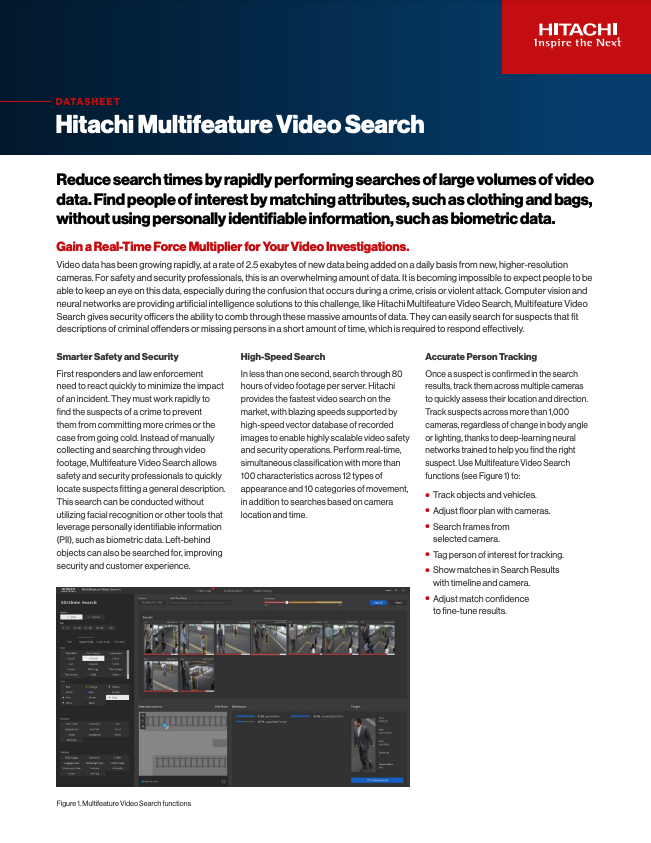Click the blue Search button
The height and width of the screenshot is (843, 651).
point(377,602)
